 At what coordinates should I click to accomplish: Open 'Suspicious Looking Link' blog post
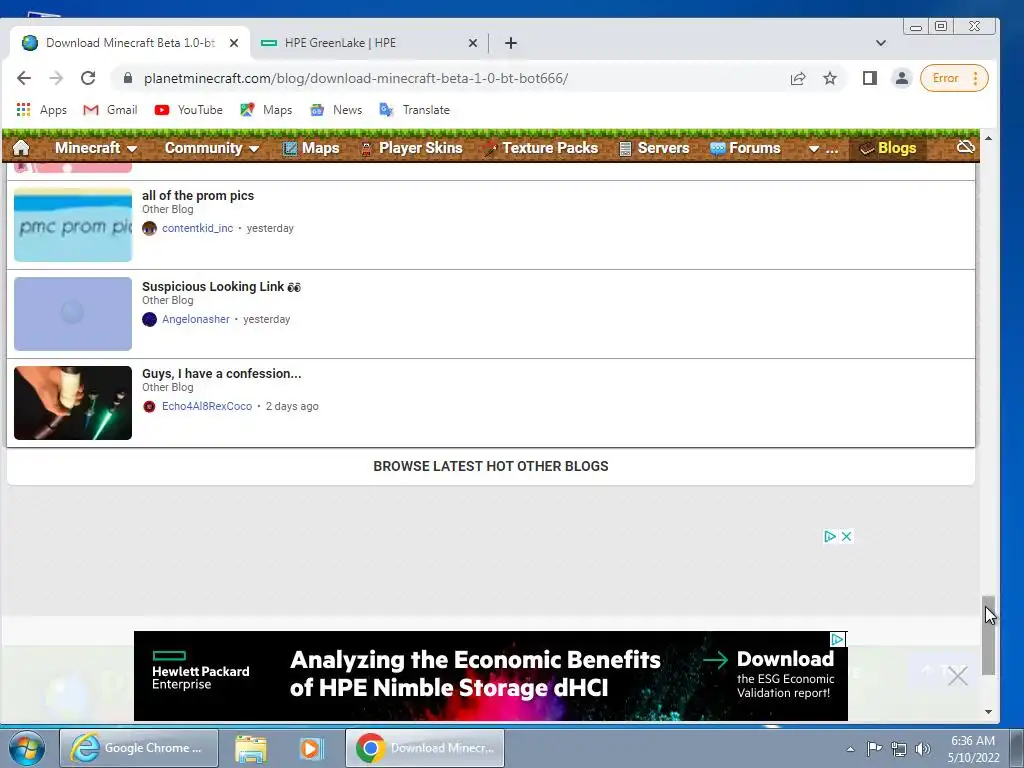[x=221, y=287]
